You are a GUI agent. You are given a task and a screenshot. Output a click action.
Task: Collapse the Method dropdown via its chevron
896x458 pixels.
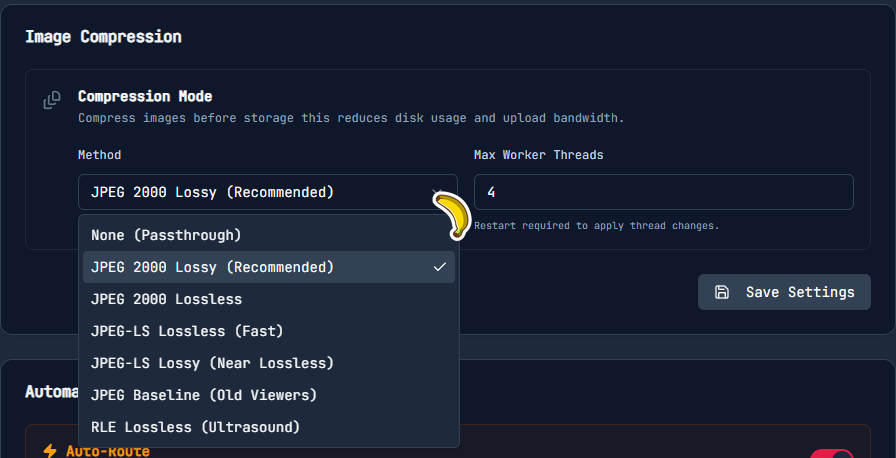click(x=436, y=192)
